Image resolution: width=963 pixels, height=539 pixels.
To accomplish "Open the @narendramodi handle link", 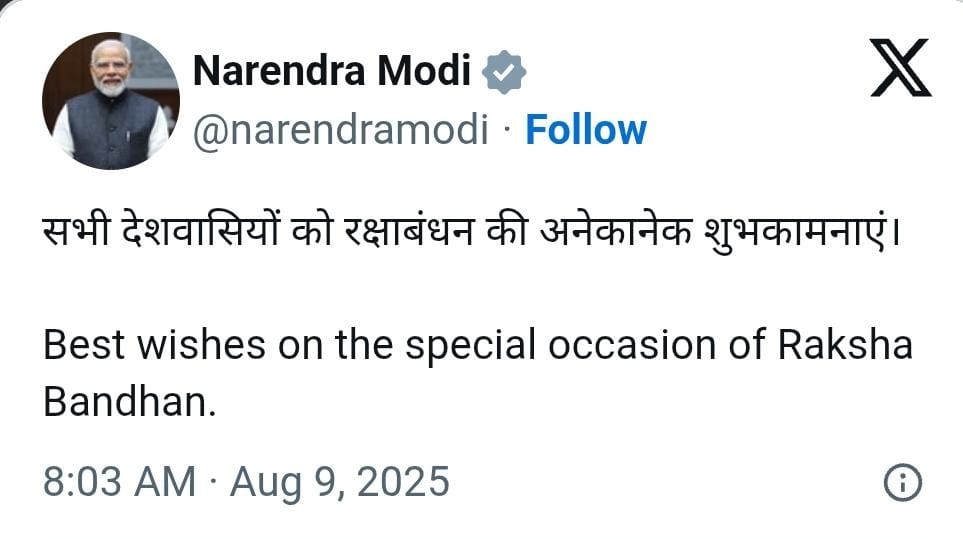I will pos(339,130).
